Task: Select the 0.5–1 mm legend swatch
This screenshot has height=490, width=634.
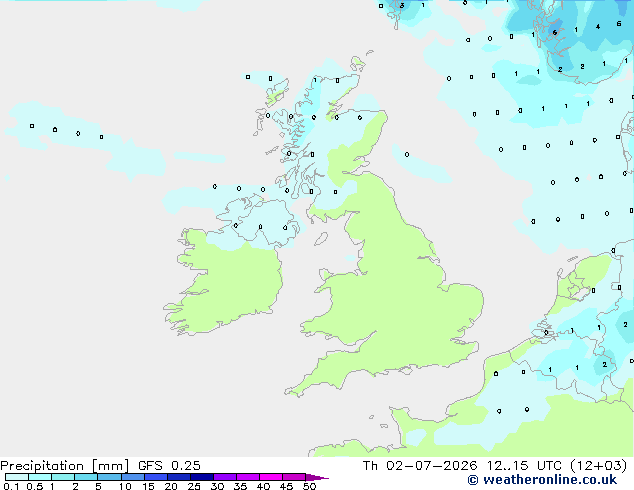Action: 40,477
